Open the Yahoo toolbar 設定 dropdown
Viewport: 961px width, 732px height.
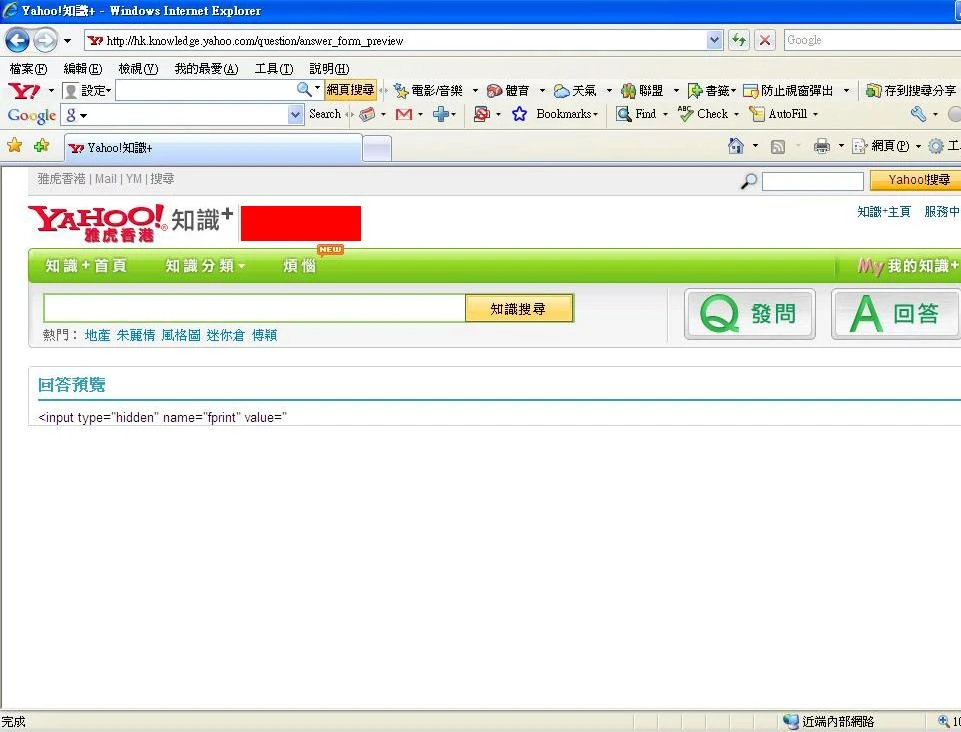(88, 91)
